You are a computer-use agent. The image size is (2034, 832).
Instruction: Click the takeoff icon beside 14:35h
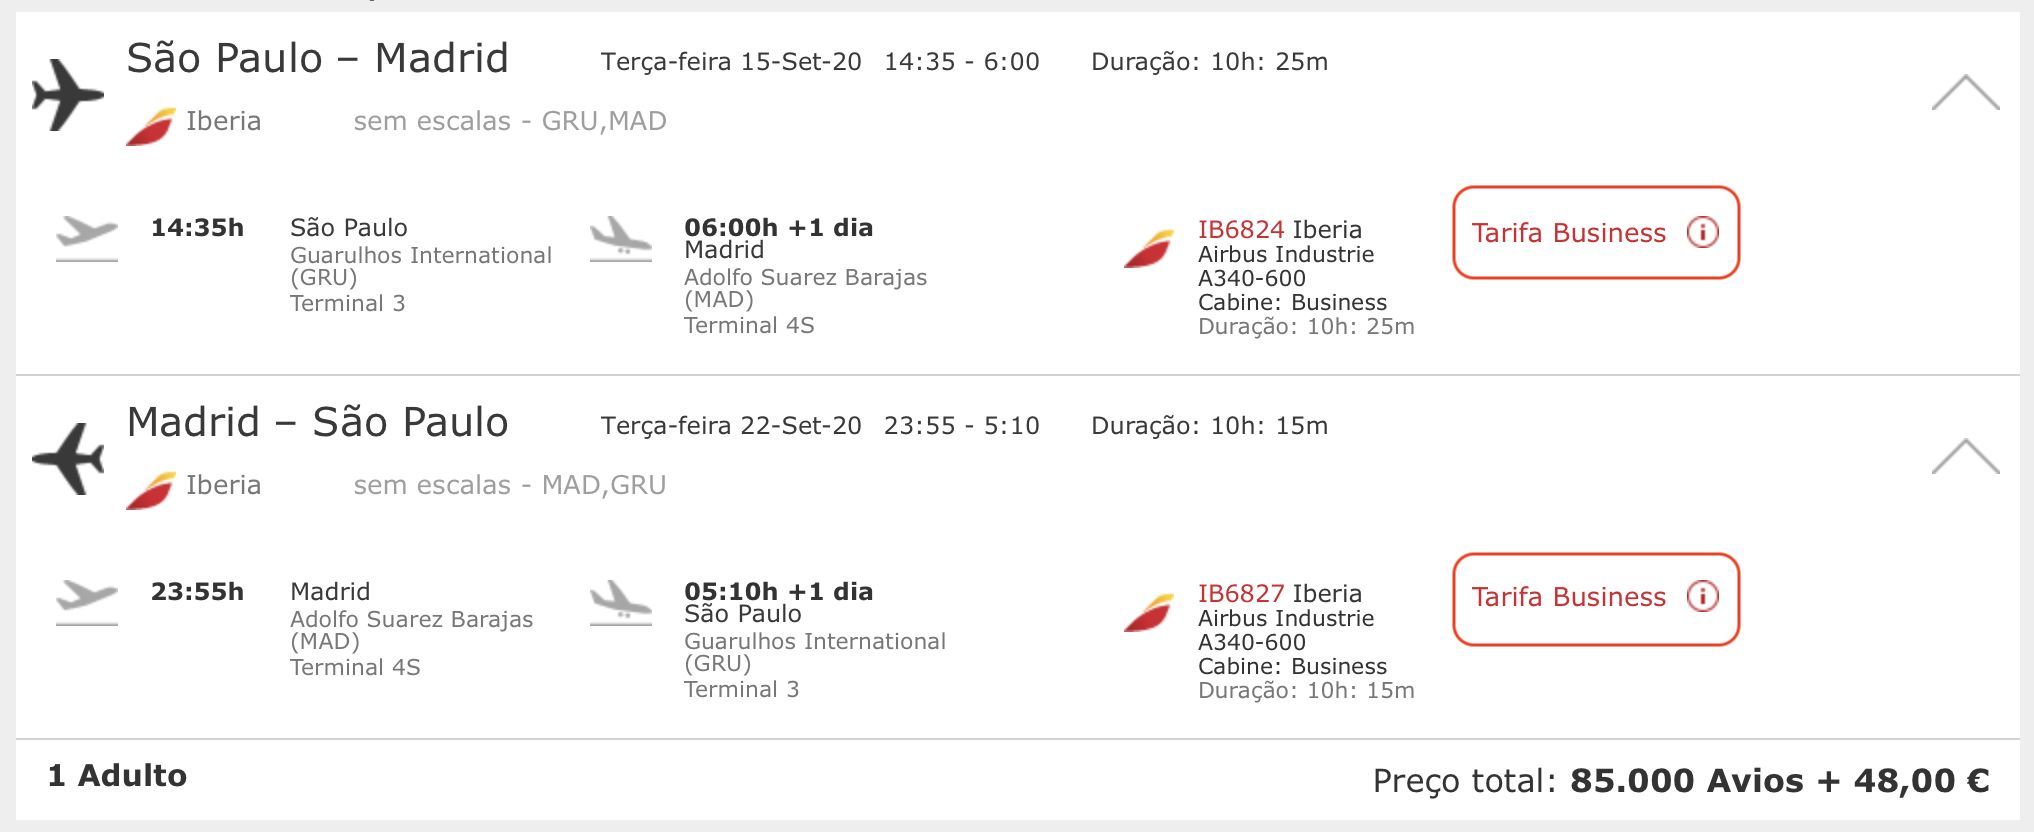tap(87, 239)
